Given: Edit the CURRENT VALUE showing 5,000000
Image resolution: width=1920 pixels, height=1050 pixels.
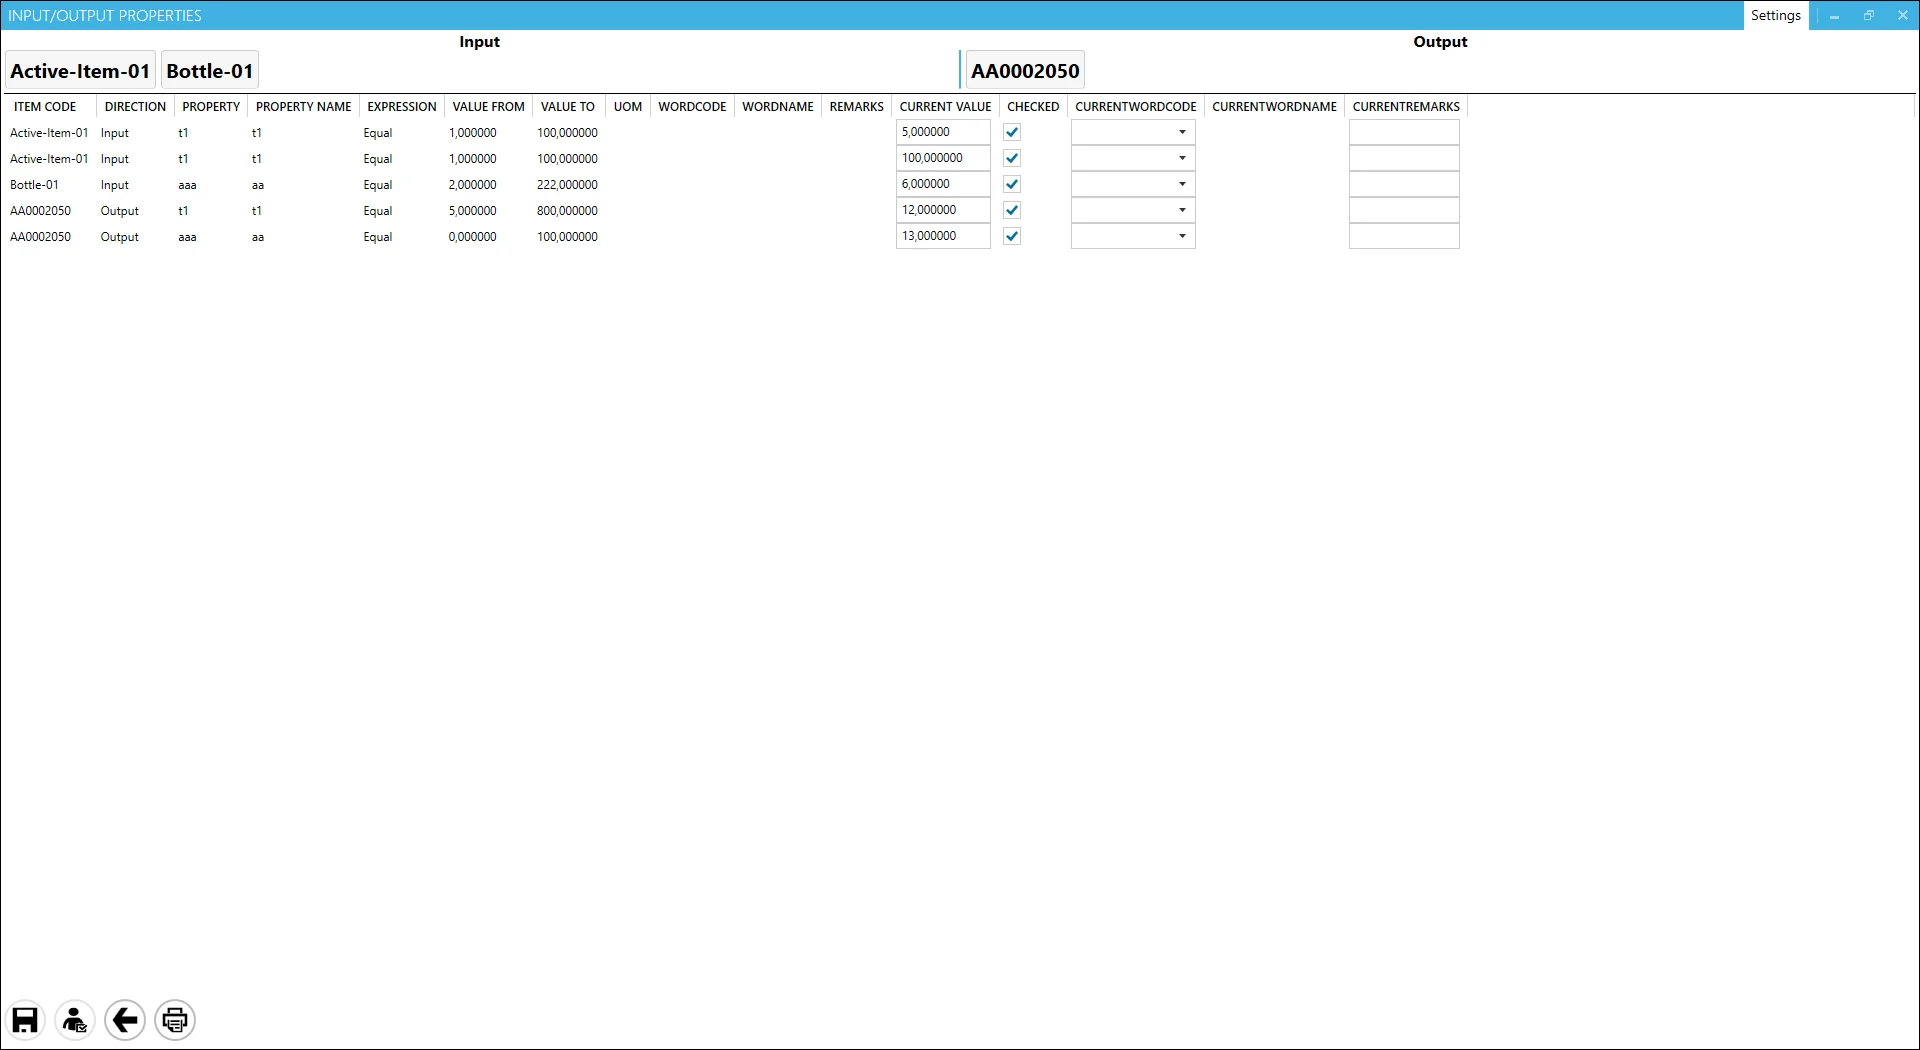Looking at the screenshot, I should coord(940,131).
